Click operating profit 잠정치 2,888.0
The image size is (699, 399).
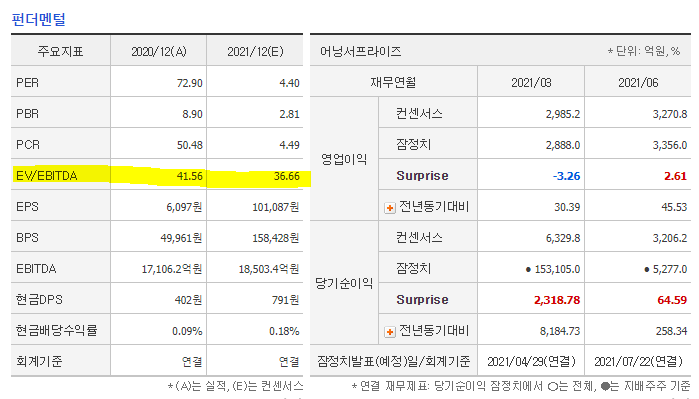[563, 145]
